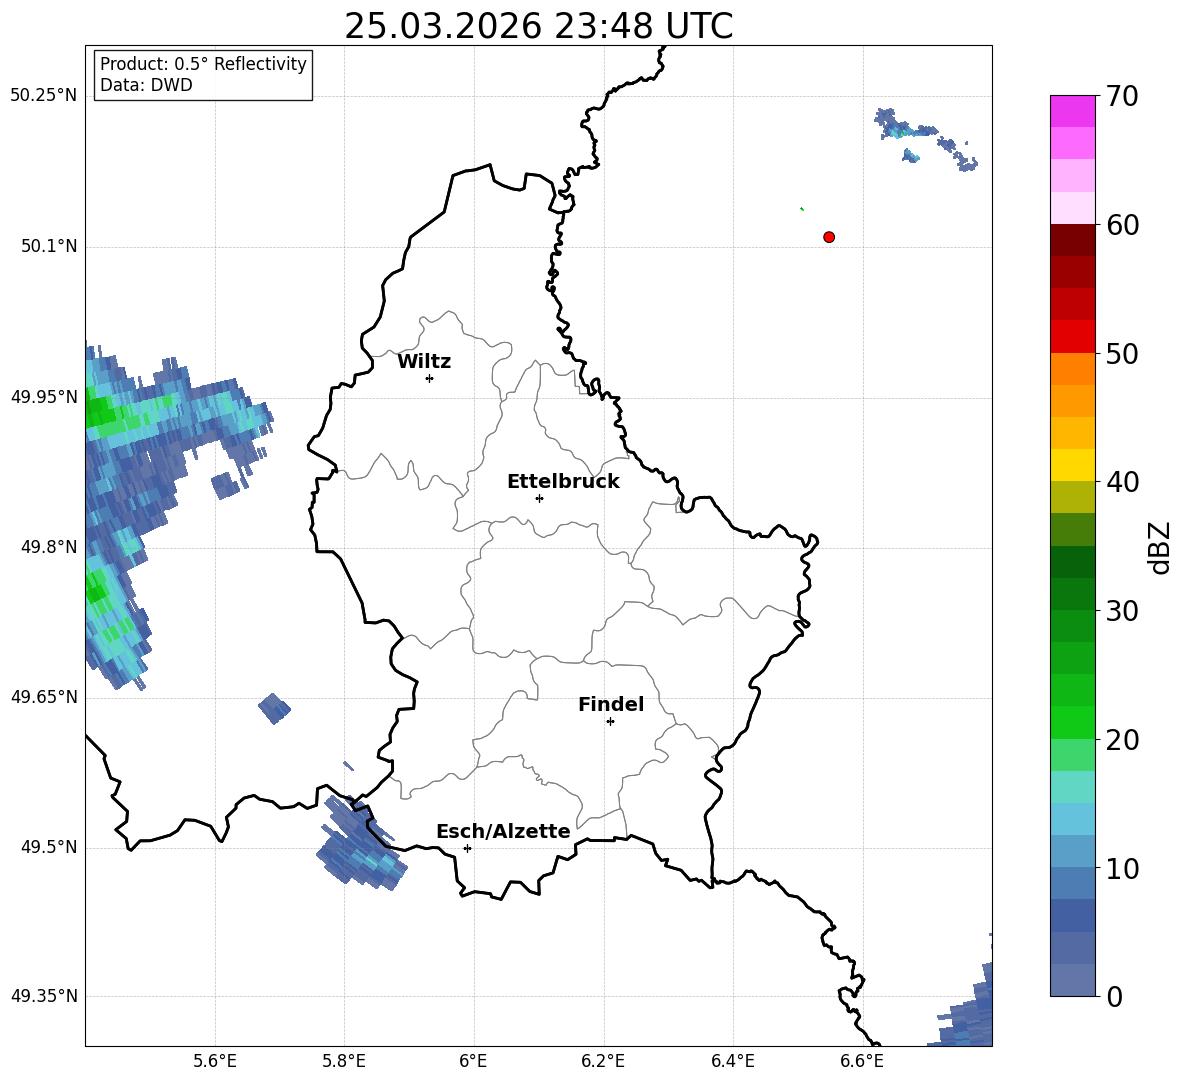
Task: Click the dBZ colorbar label
Action: click(x=1159, y=547)
